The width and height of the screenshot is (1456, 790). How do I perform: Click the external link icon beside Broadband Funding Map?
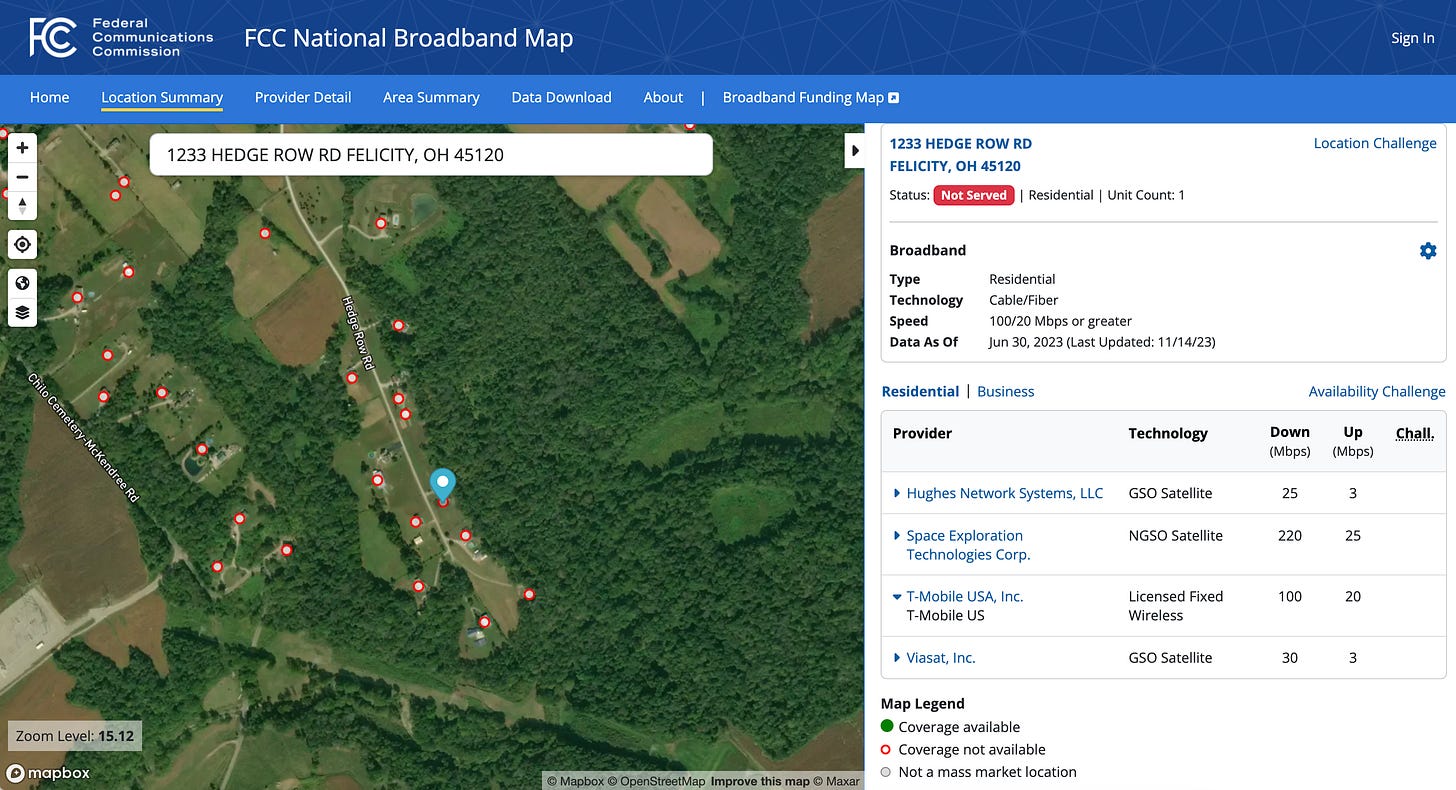point(894,98)
